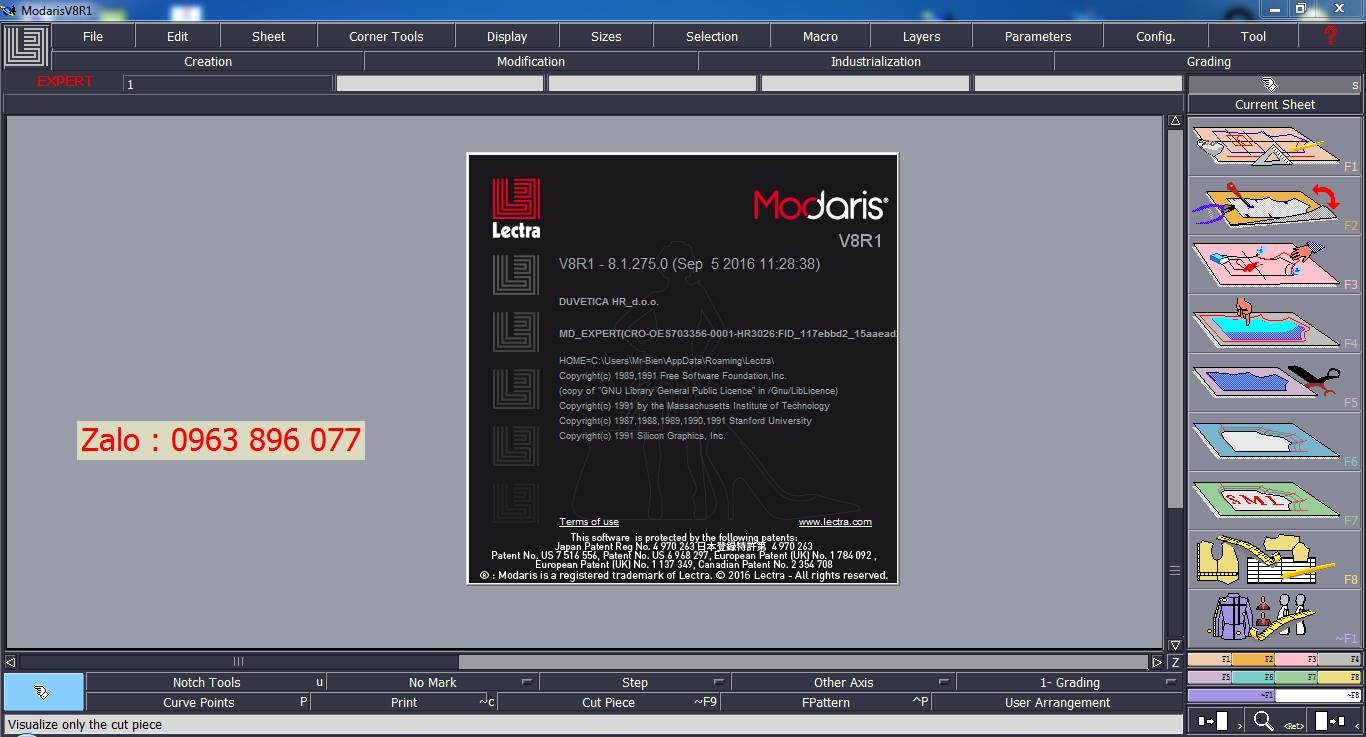Open the www.lectra.com link

(x=835, y=522)
